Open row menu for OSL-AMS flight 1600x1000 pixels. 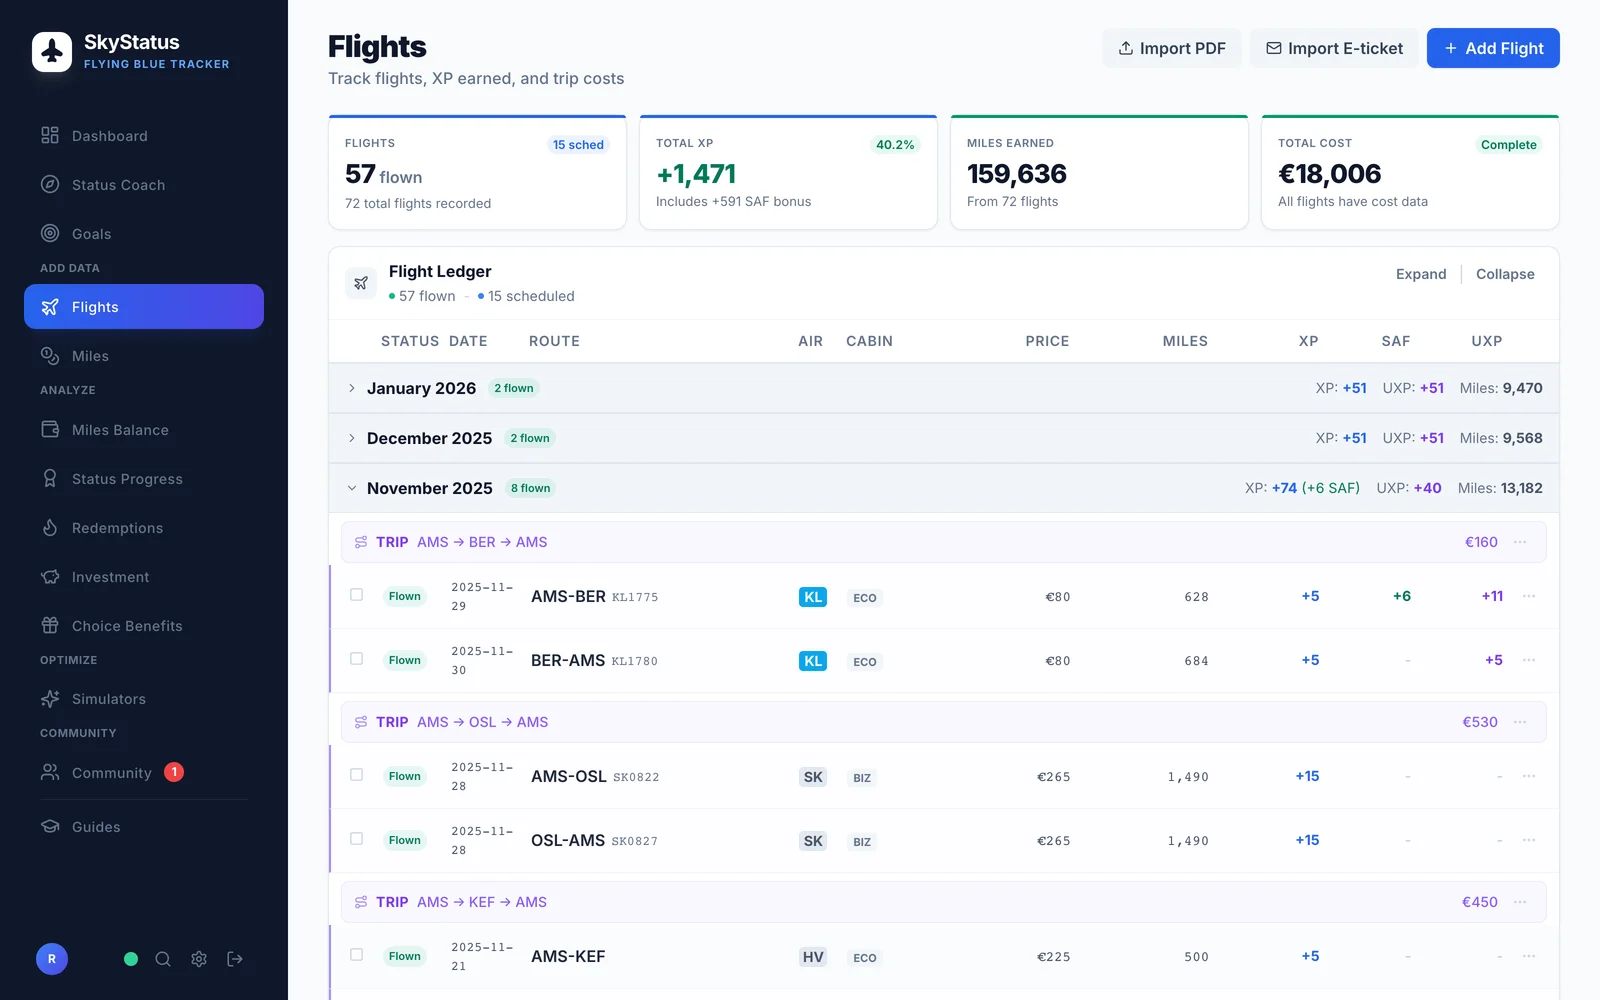[x=1529, y=840]
